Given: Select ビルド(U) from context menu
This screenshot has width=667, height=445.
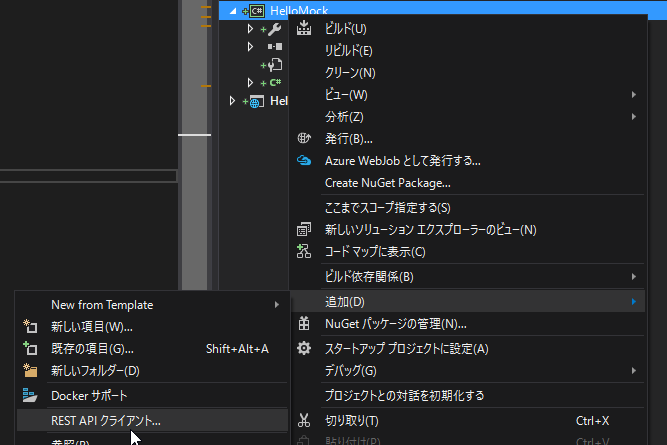Looking at the screenshot, I should (x=468, y=29).
